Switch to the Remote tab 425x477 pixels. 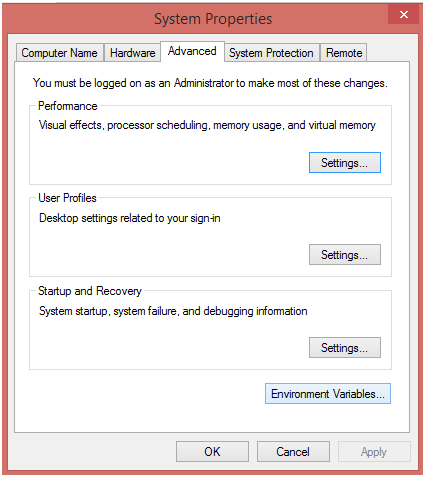tap(344, 53)
